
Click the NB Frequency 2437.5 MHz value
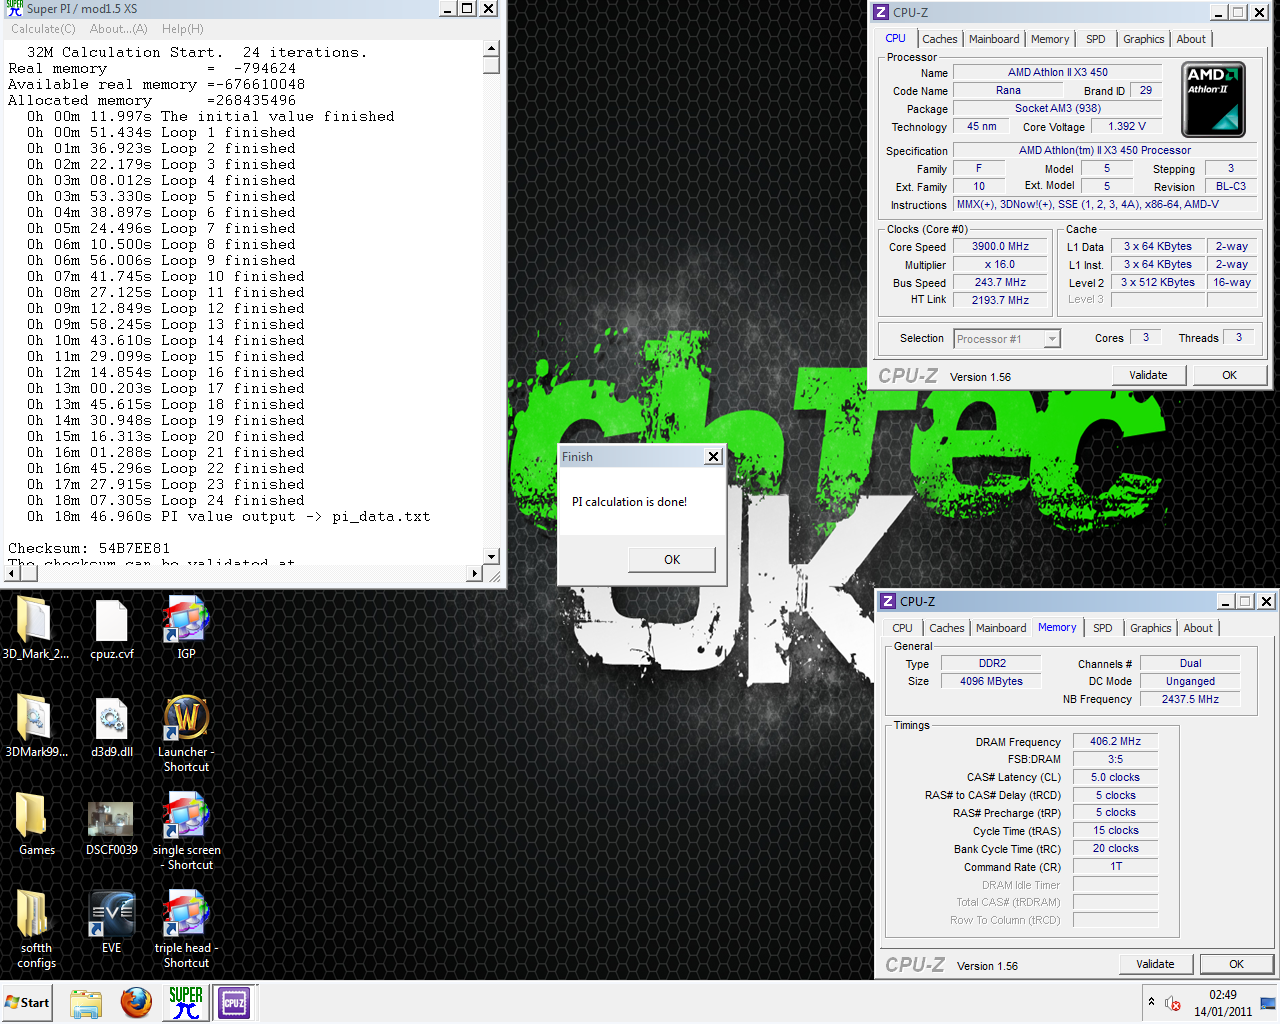point(1190,699)
